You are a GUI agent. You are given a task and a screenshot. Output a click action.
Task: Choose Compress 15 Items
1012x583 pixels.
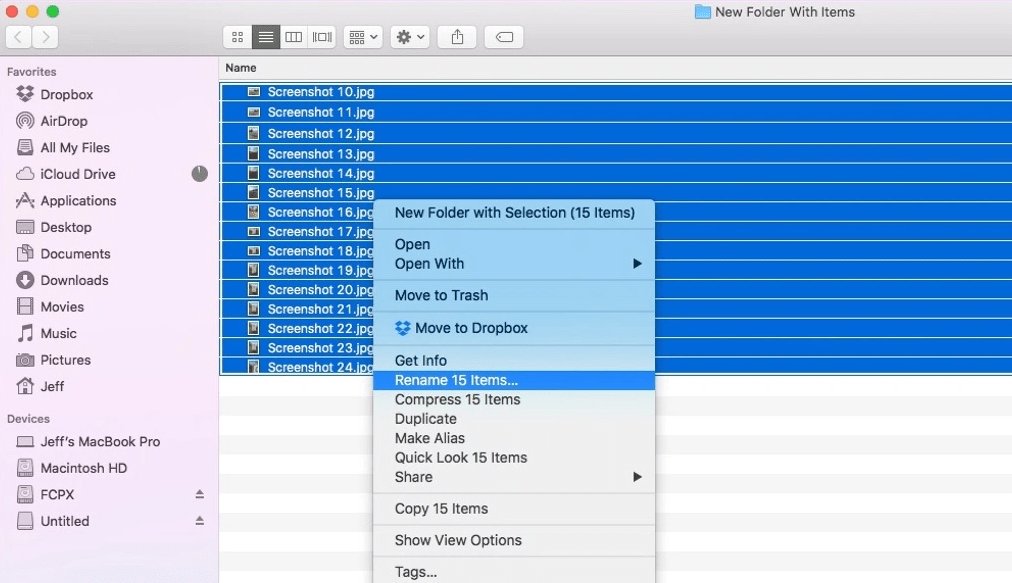pos(514,400)
